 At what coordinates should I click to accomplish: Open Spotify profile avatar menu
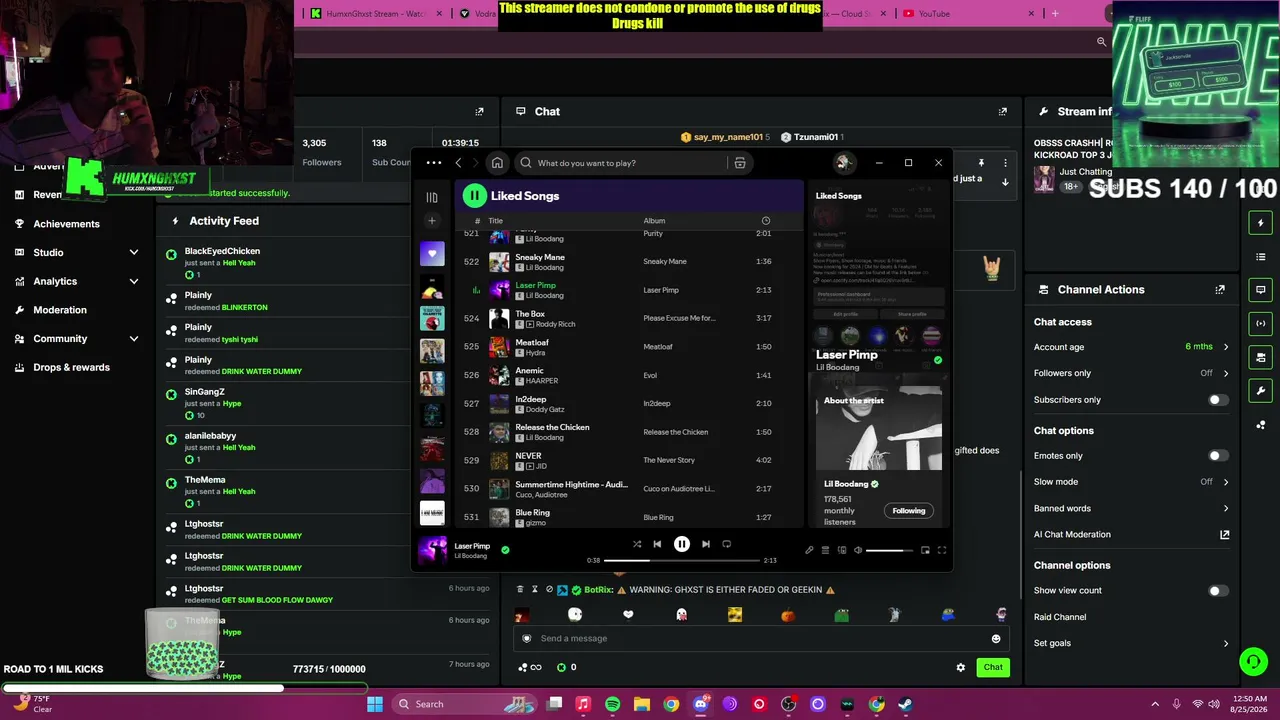click(x=844, y=163)
